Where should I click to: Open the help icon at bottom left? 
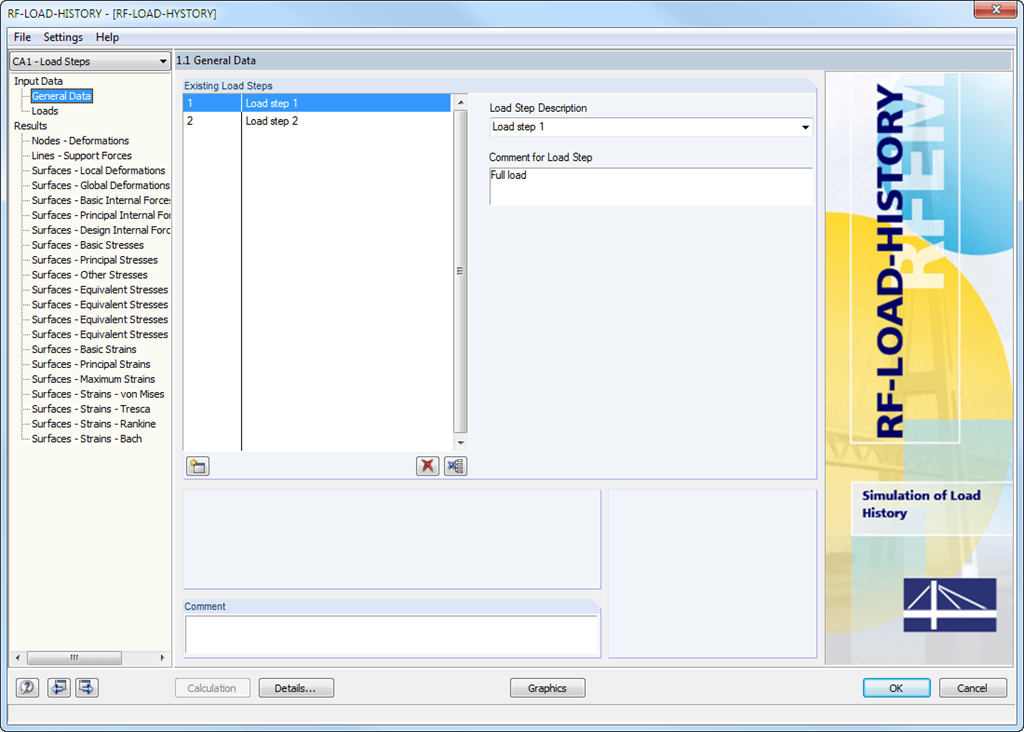click(x=26, y=688)
